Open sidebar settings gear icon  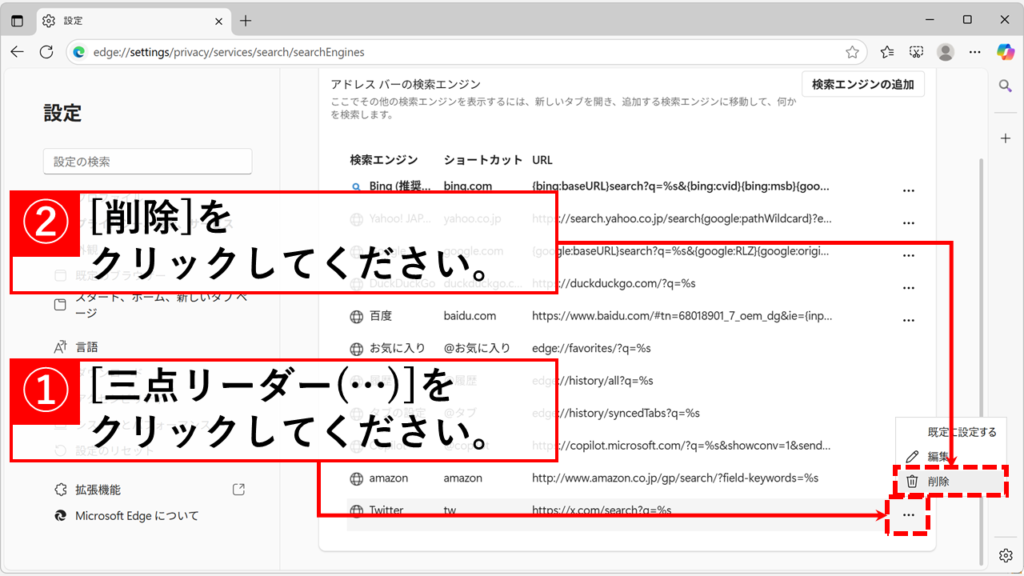pos(1006,556)
